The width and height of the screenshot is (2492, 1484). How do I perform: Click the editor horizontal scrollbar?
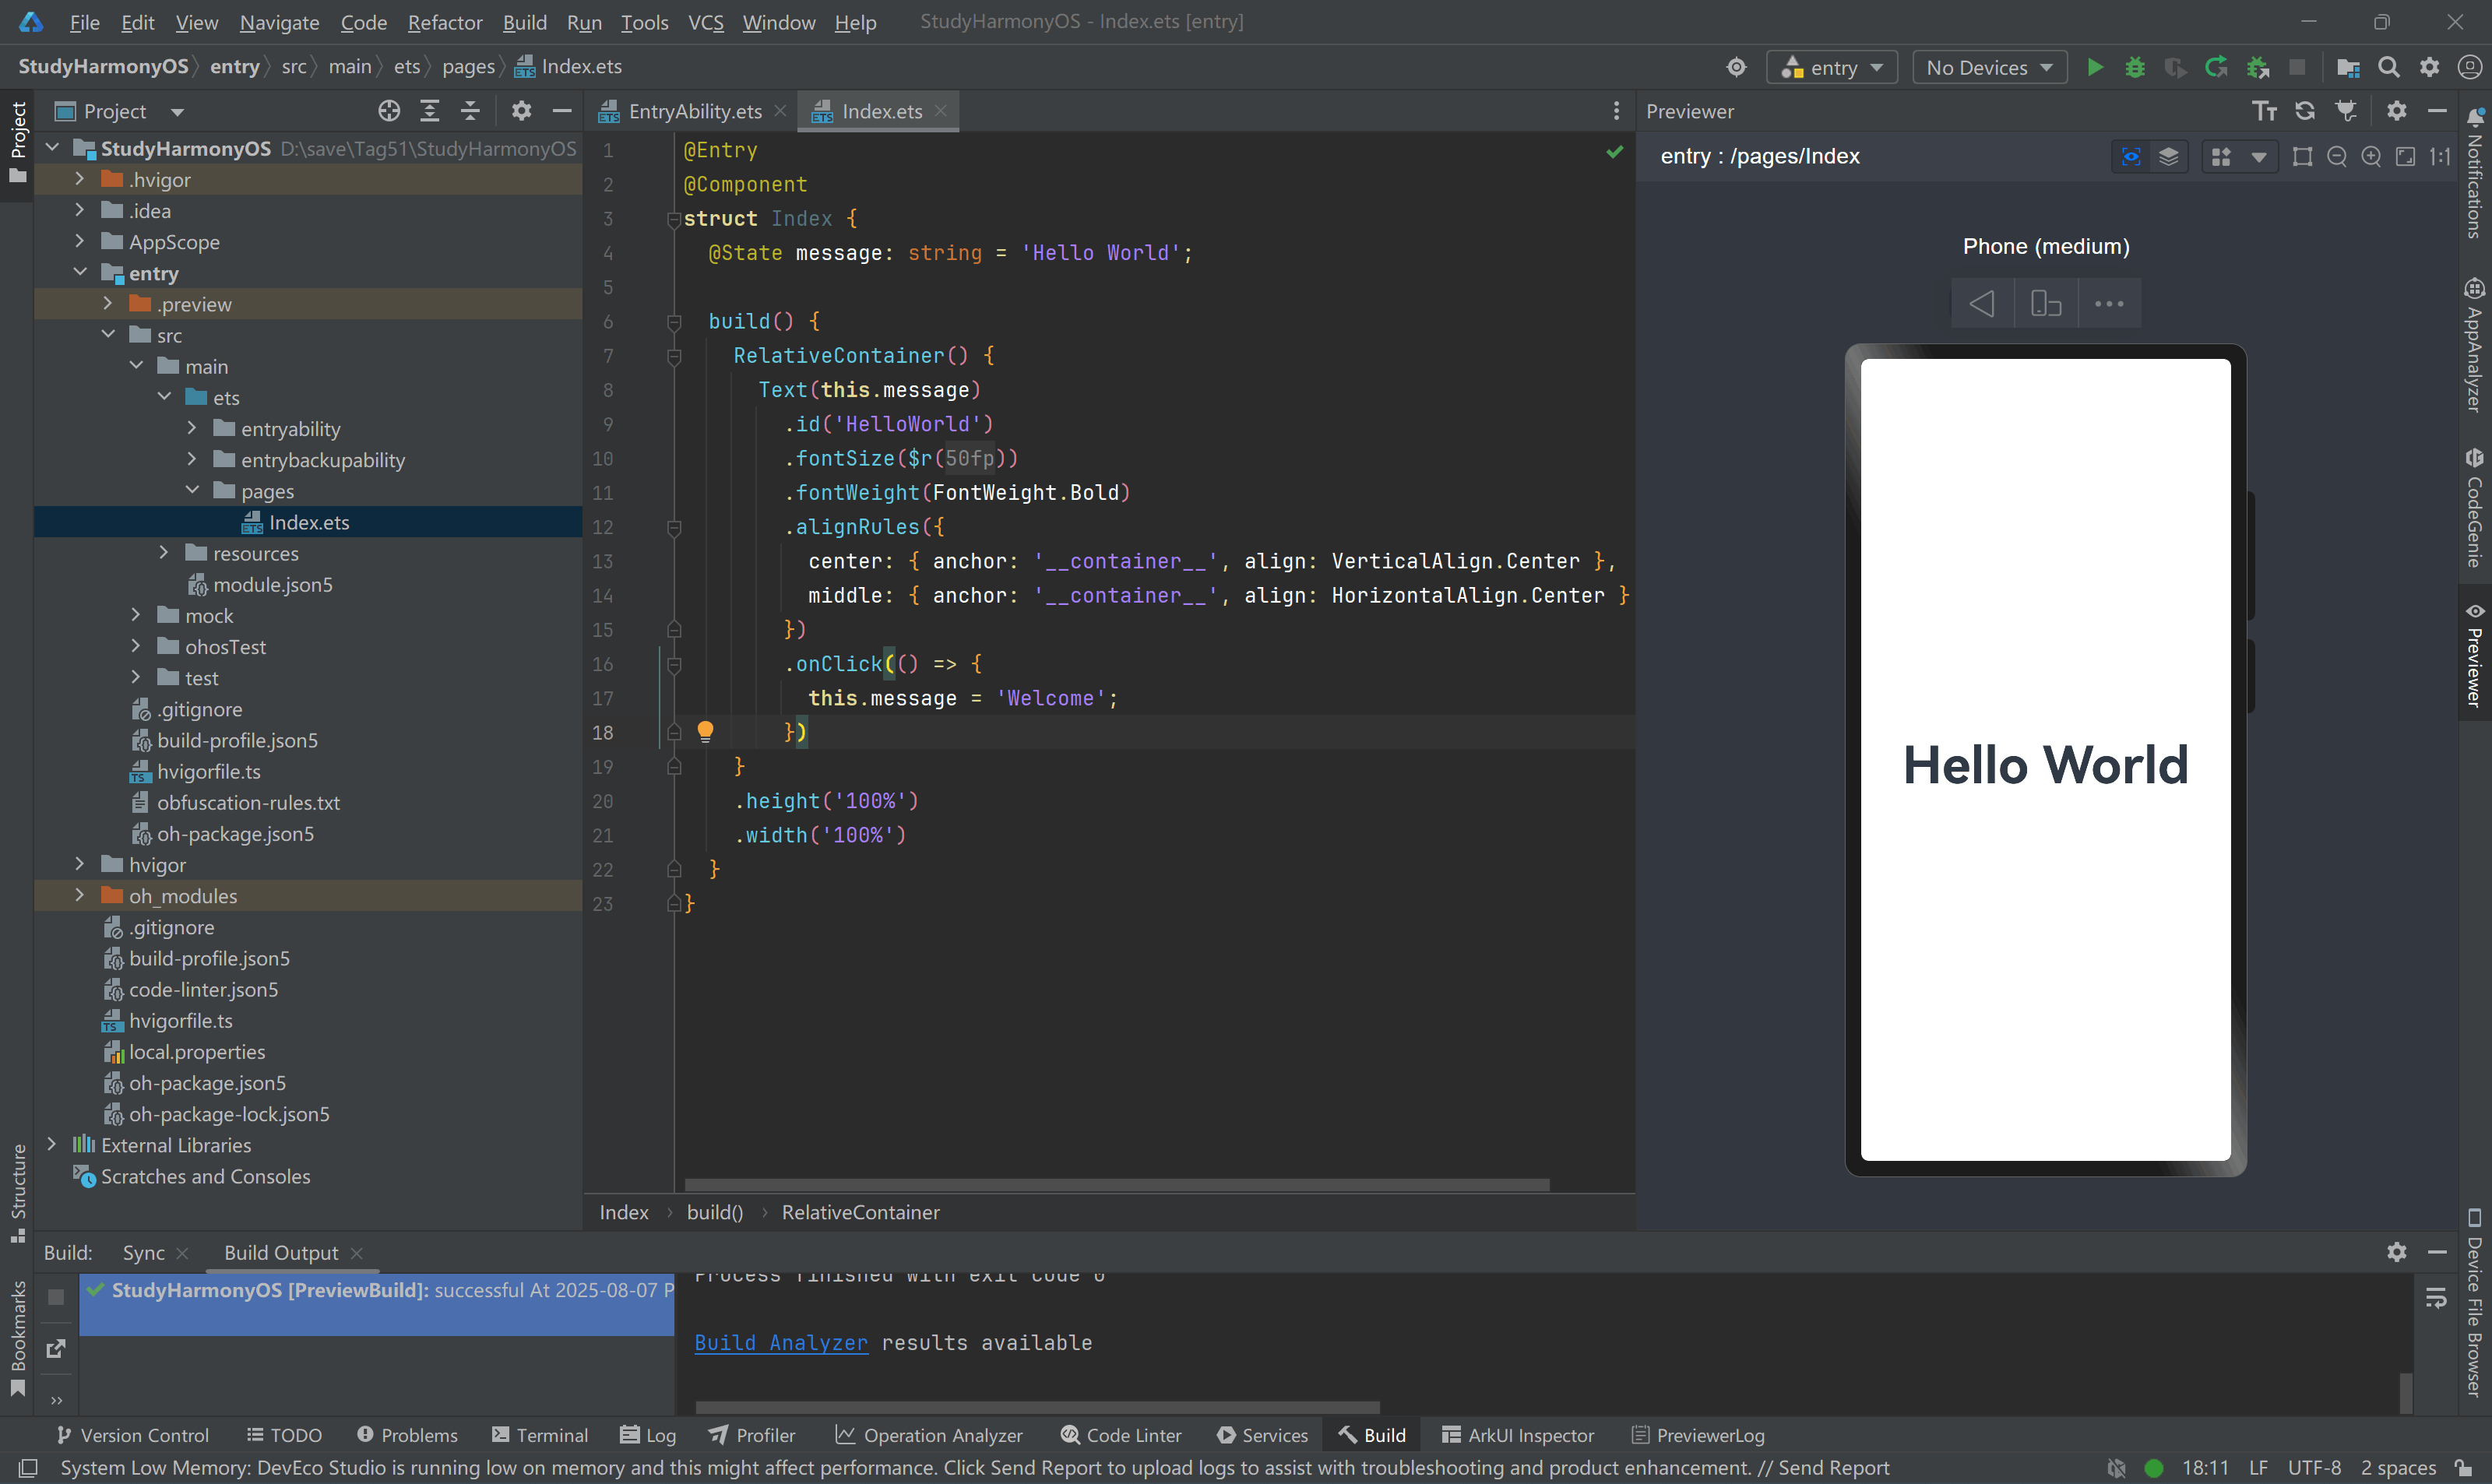(x=1116, y=1184)
